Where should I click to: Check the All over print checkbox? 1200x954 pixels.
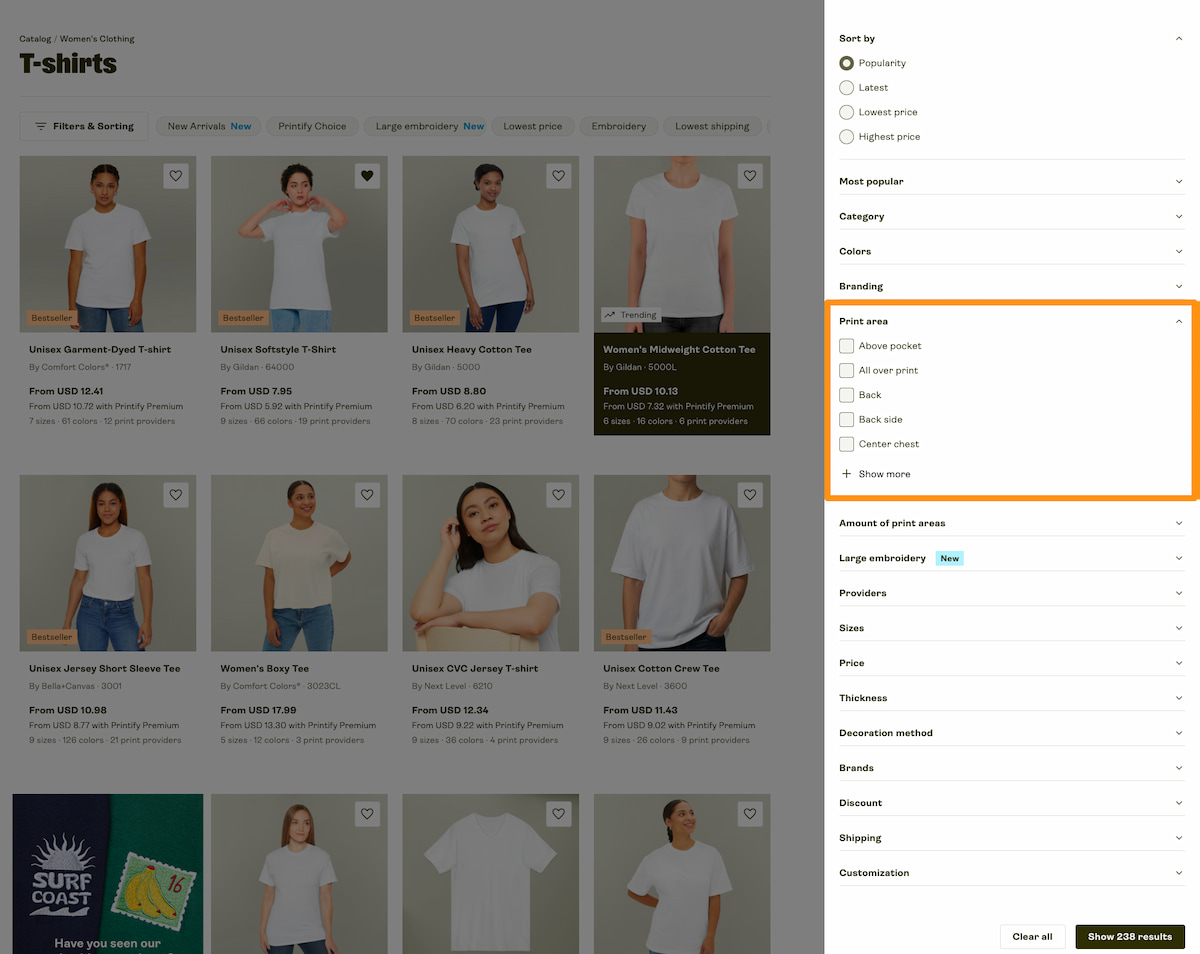[x=847, y=370]
